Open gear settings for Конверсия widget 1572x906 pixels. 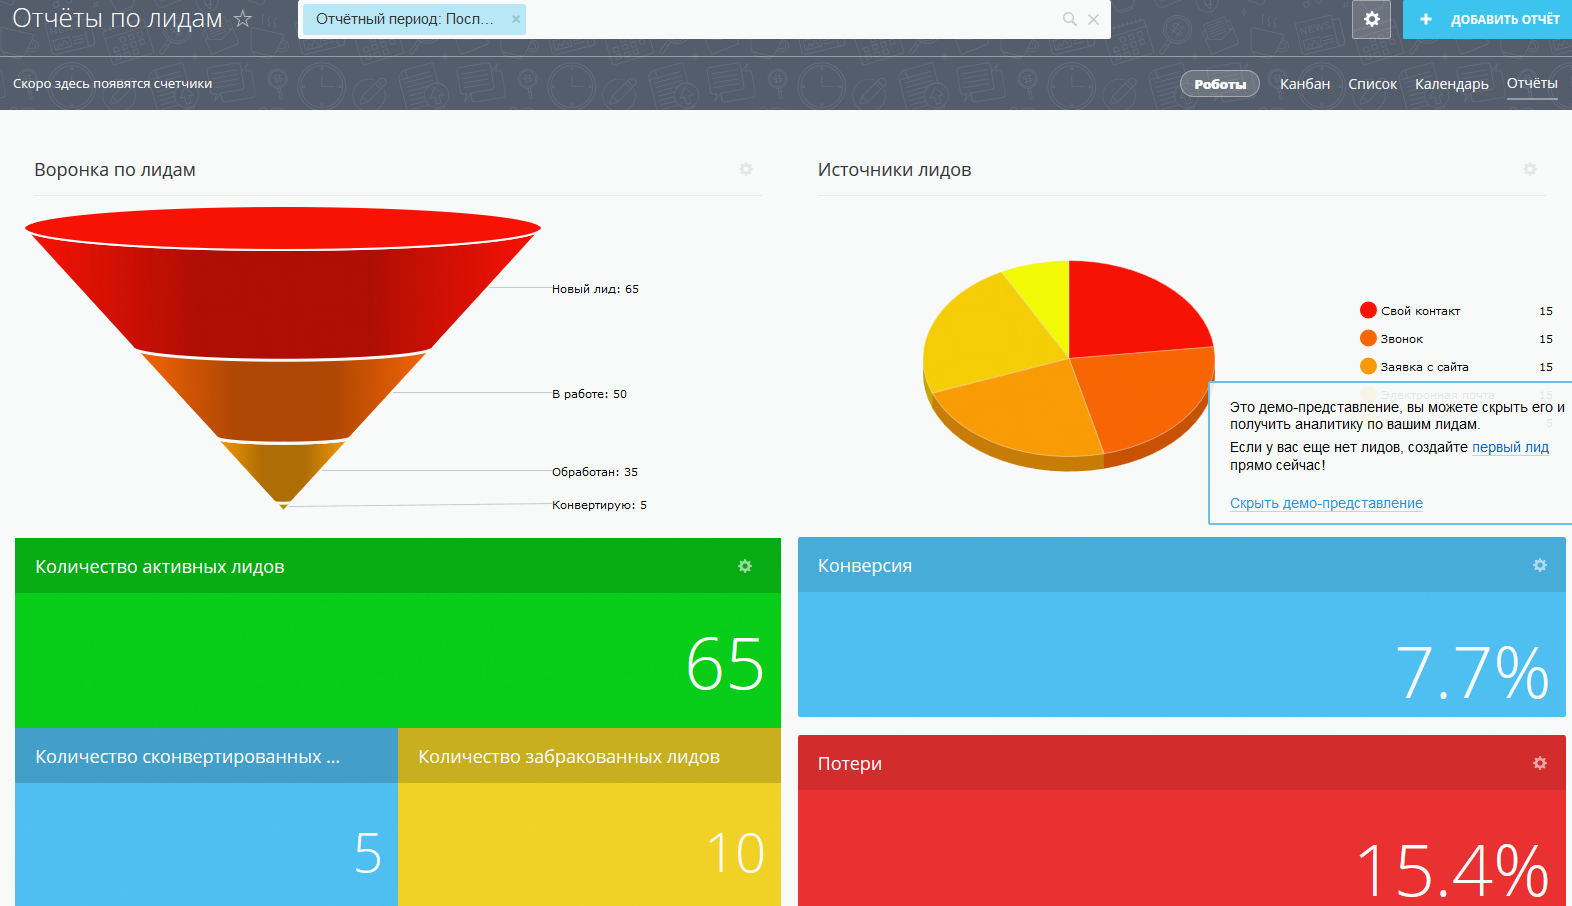pyautogui.click(x=1540, y=565)
